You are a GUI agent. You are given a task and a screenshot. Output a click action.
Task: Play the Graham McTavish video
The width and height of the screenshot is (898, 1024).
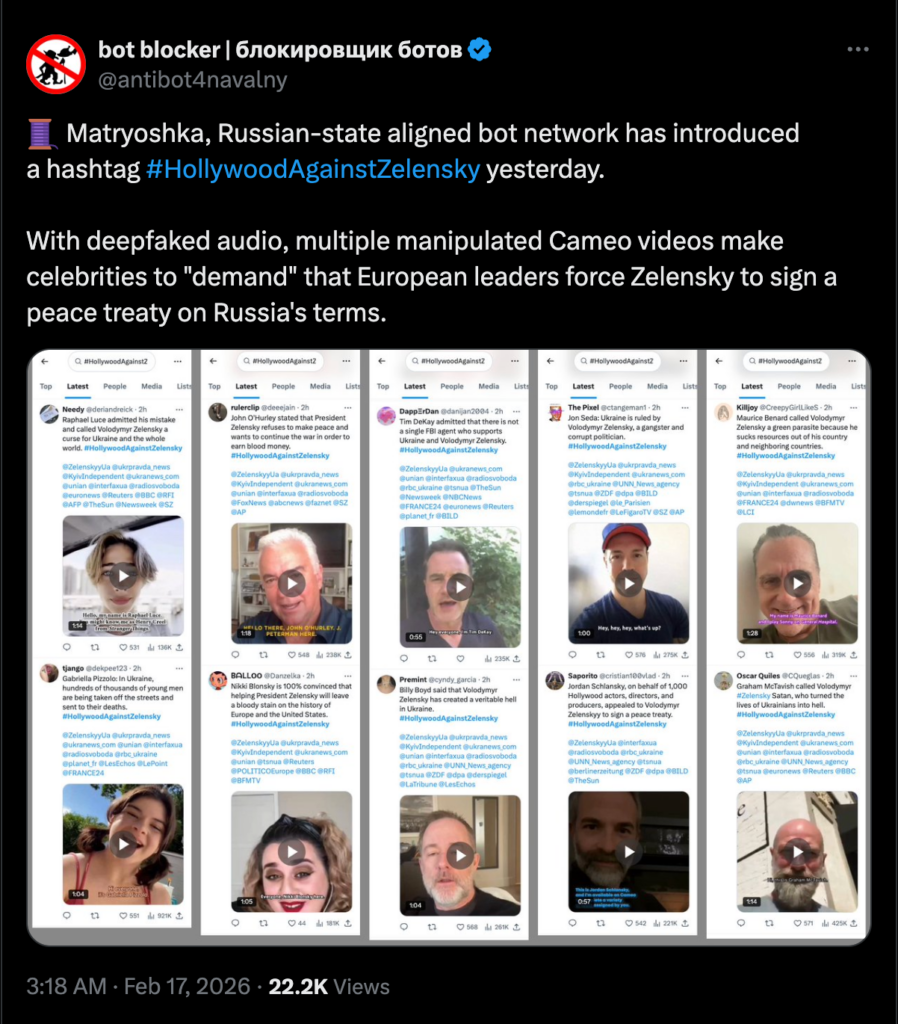click(x=797, y=852)
